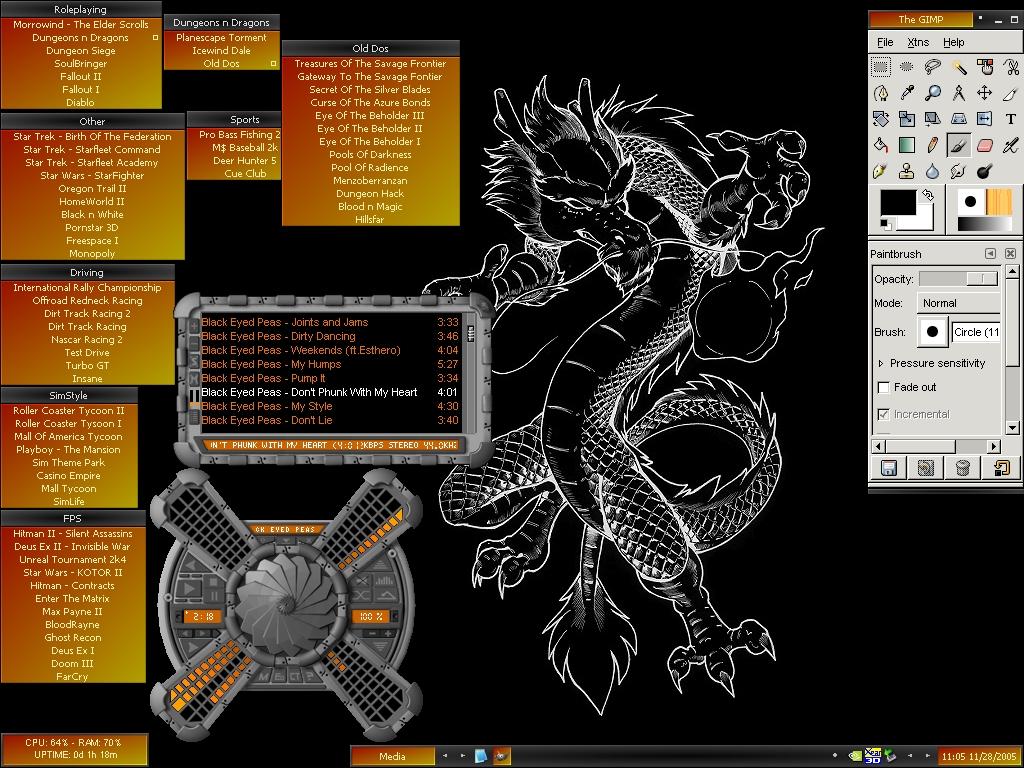Select the Blend gradient tool
Screen dimensions: 1024x768
906,145
